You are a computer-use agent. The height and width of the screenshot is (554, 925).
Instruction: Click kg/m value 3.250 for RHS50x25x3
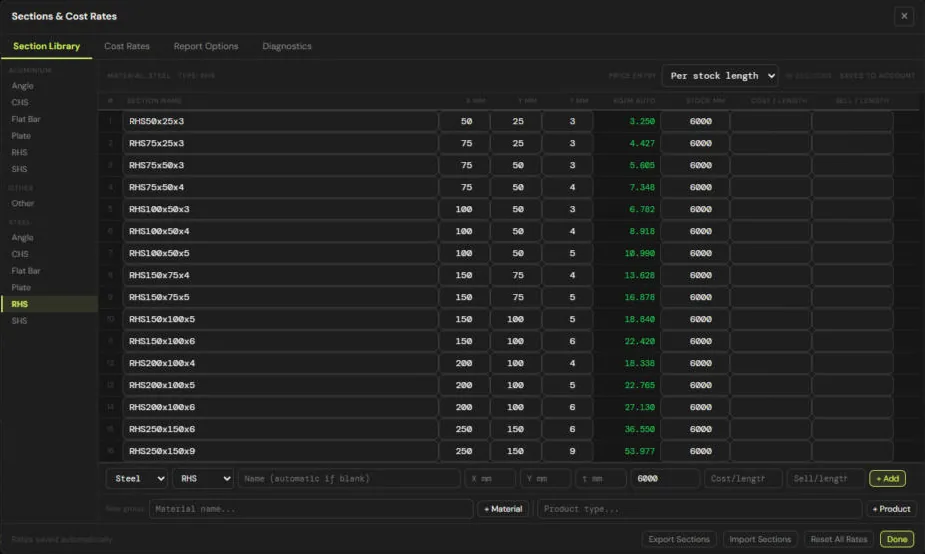(x=642, y=121)
